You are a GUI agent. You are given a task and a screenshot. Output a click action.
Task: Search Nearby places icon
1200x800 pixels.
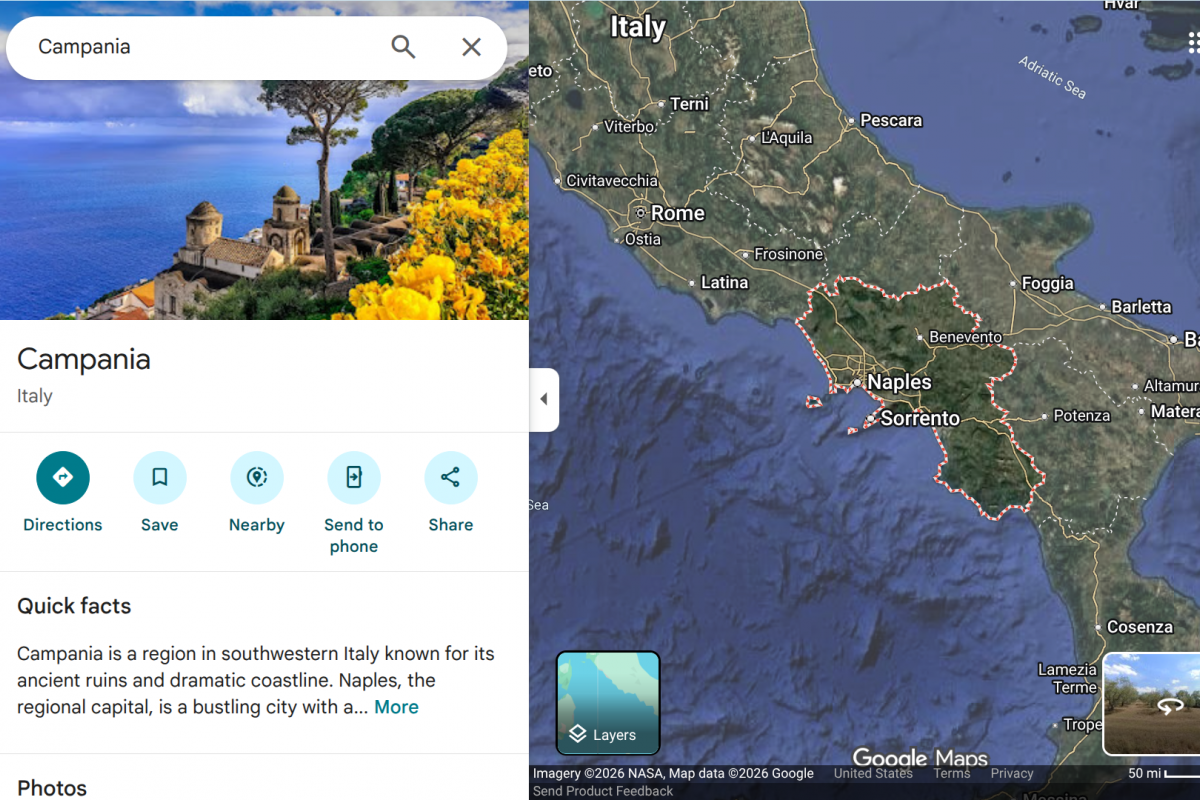[x=257, y=478]
